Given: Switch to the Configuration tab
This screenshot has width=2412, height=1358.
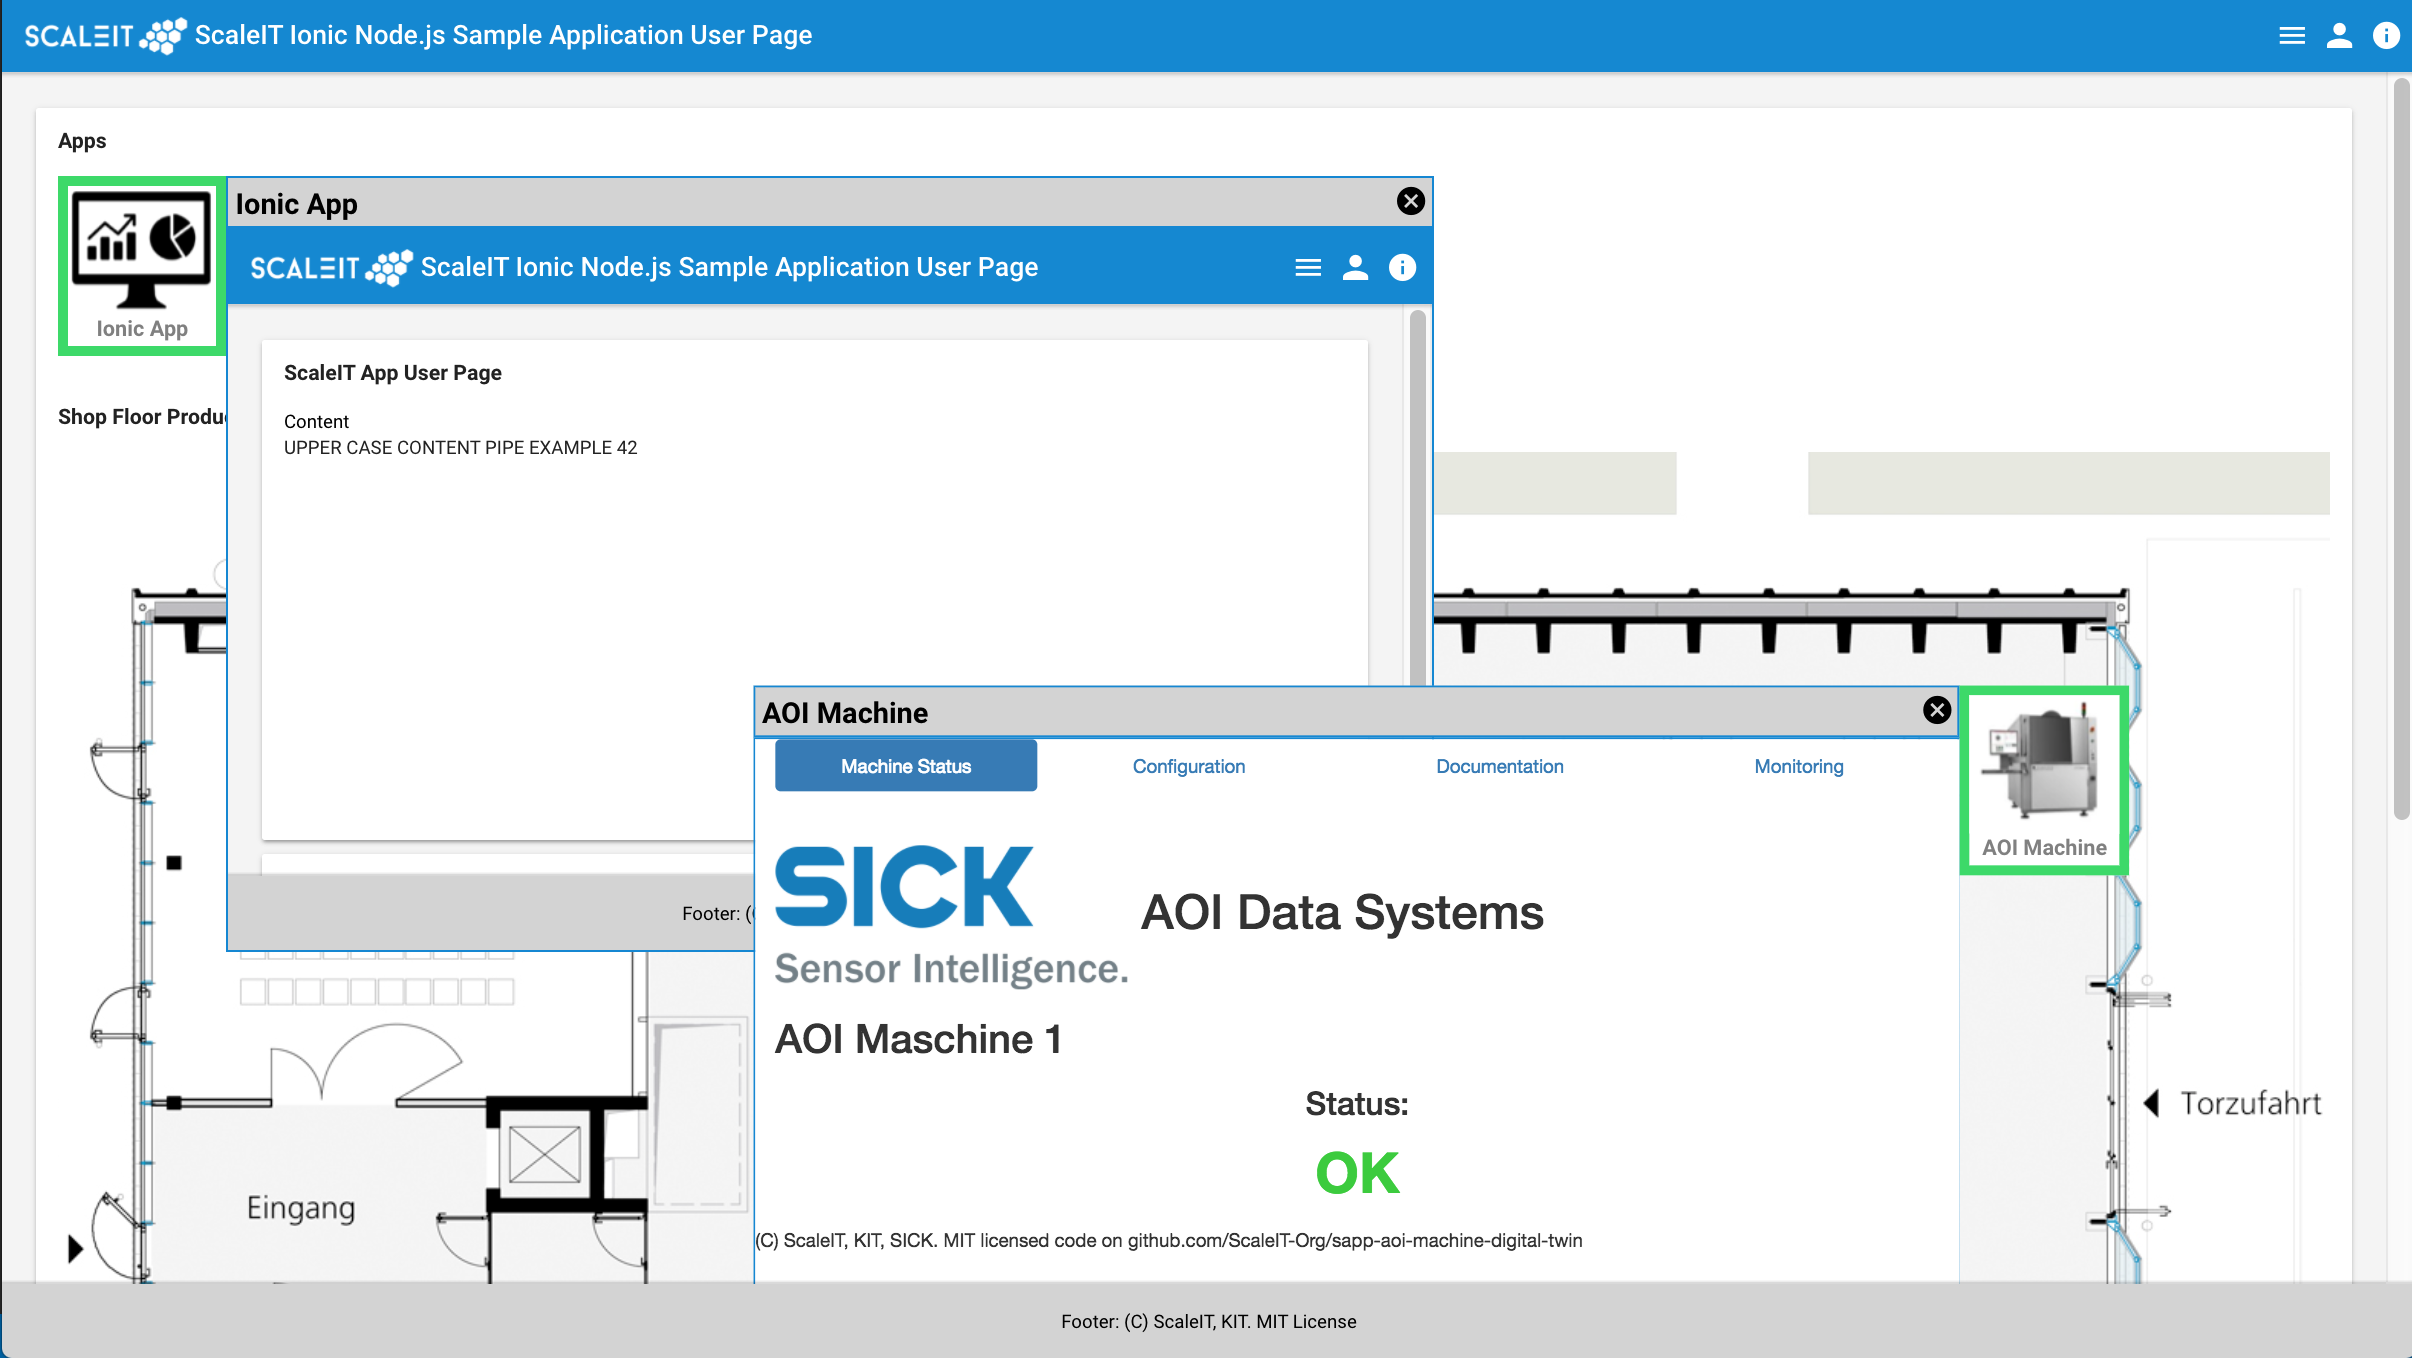Looking at the screenshot, I should click(1188, 766).
